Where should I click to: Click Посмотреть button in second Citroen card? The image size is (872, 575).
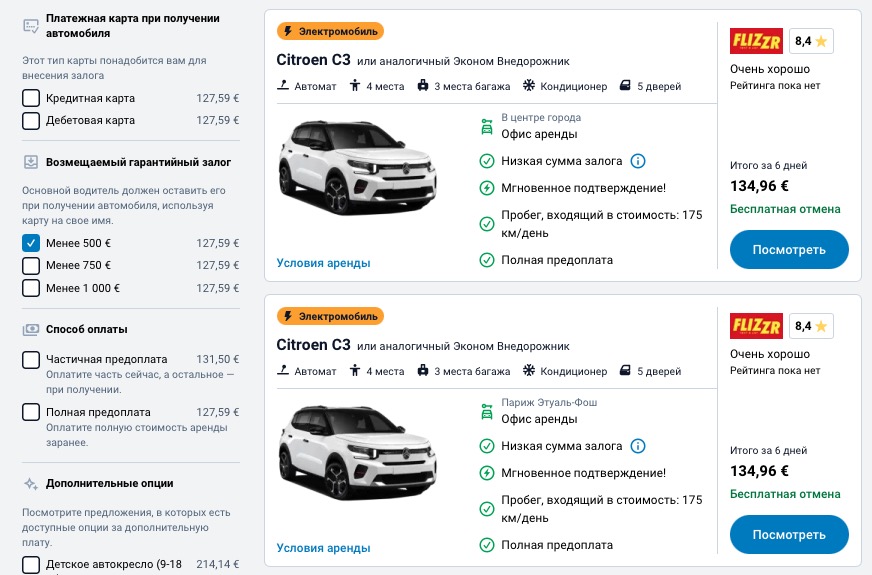point(789,534)
